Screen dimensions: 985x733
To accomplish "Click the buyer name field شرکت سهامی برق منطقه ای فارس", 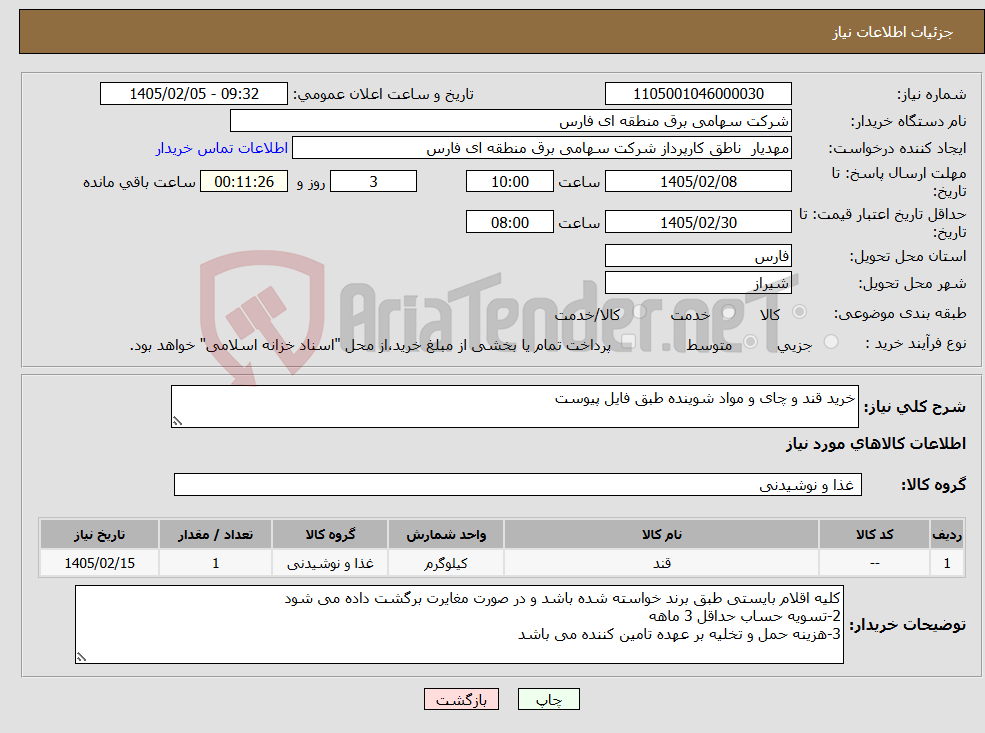I will click(511, 121).
